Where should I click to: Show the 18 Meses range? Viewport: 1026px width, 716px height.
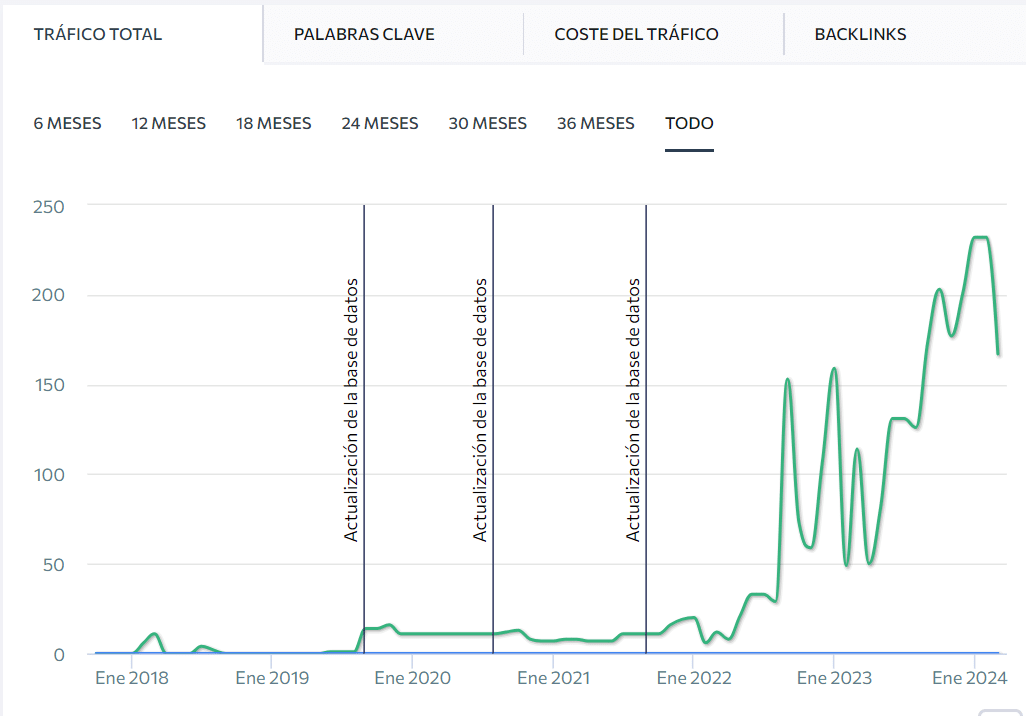tap(273, 123)
